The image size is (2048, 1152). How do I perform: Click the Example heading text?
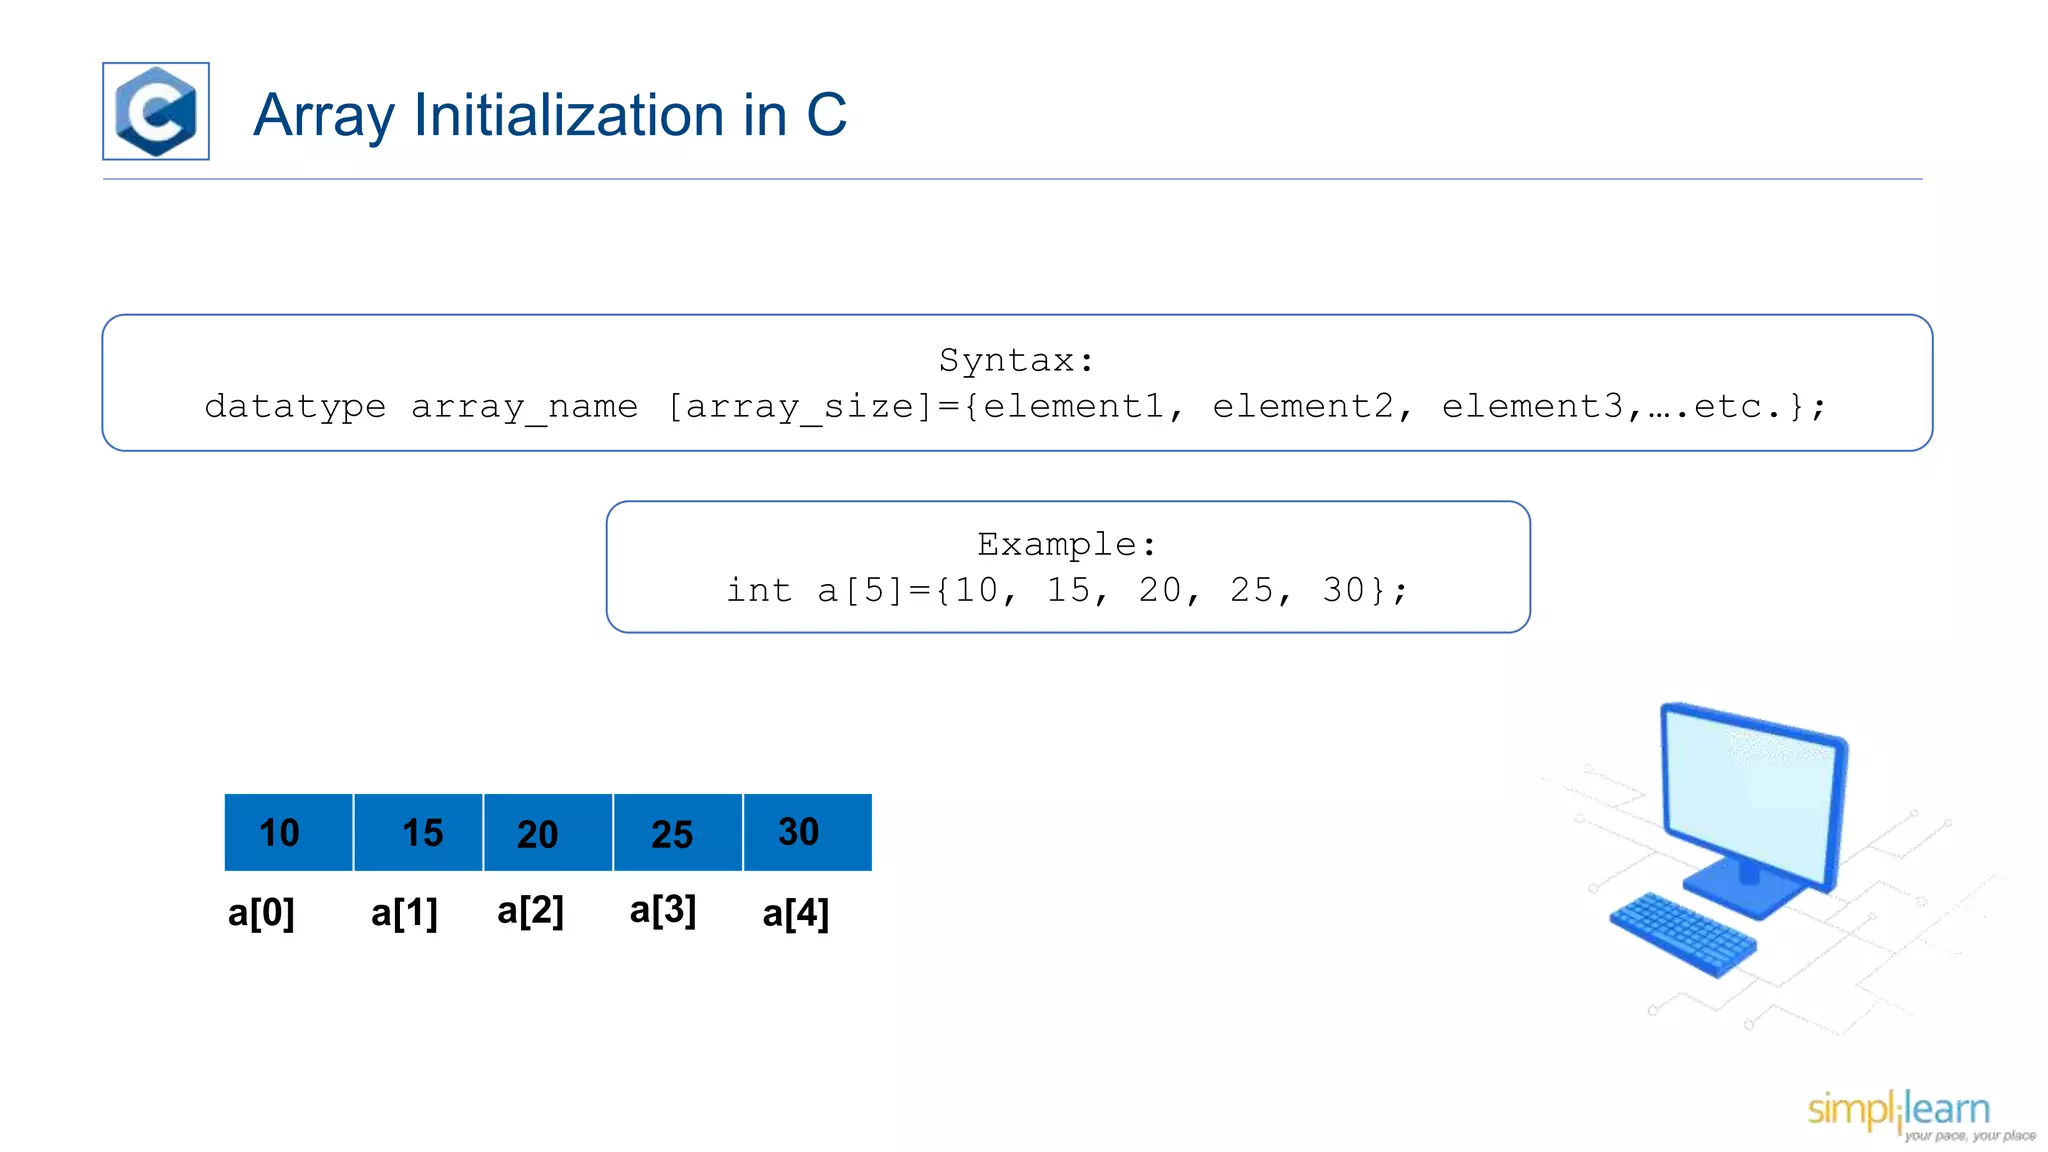[x=1067, y=544]
